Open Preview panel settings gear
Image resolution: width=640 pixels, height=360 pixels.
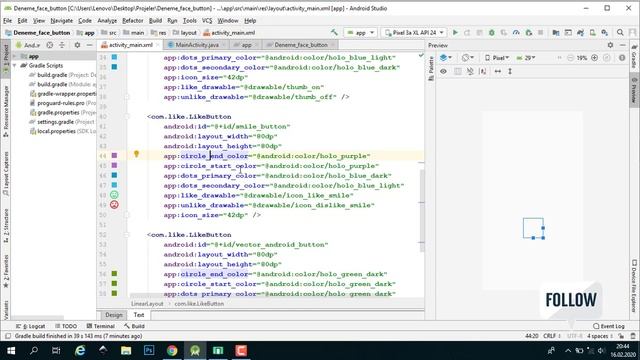click(x=610, y=45)
